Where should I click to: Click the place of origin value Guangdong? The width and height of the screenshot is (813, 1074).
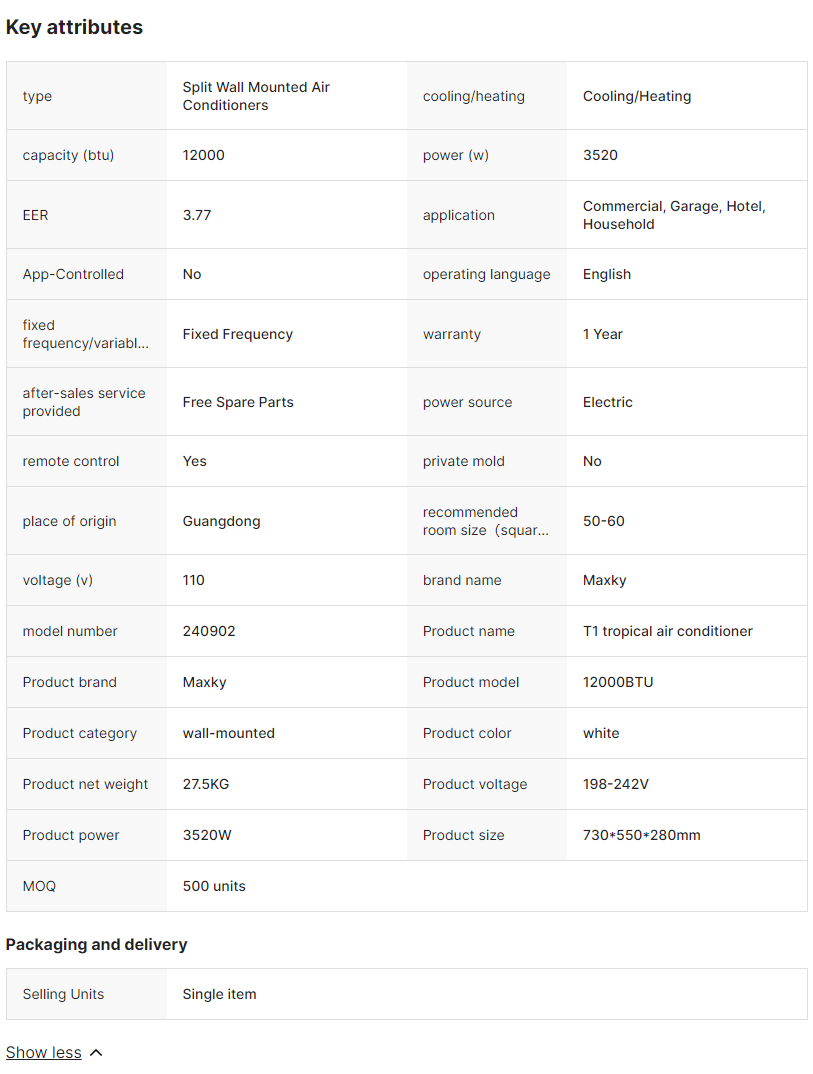tap(221, 521)
